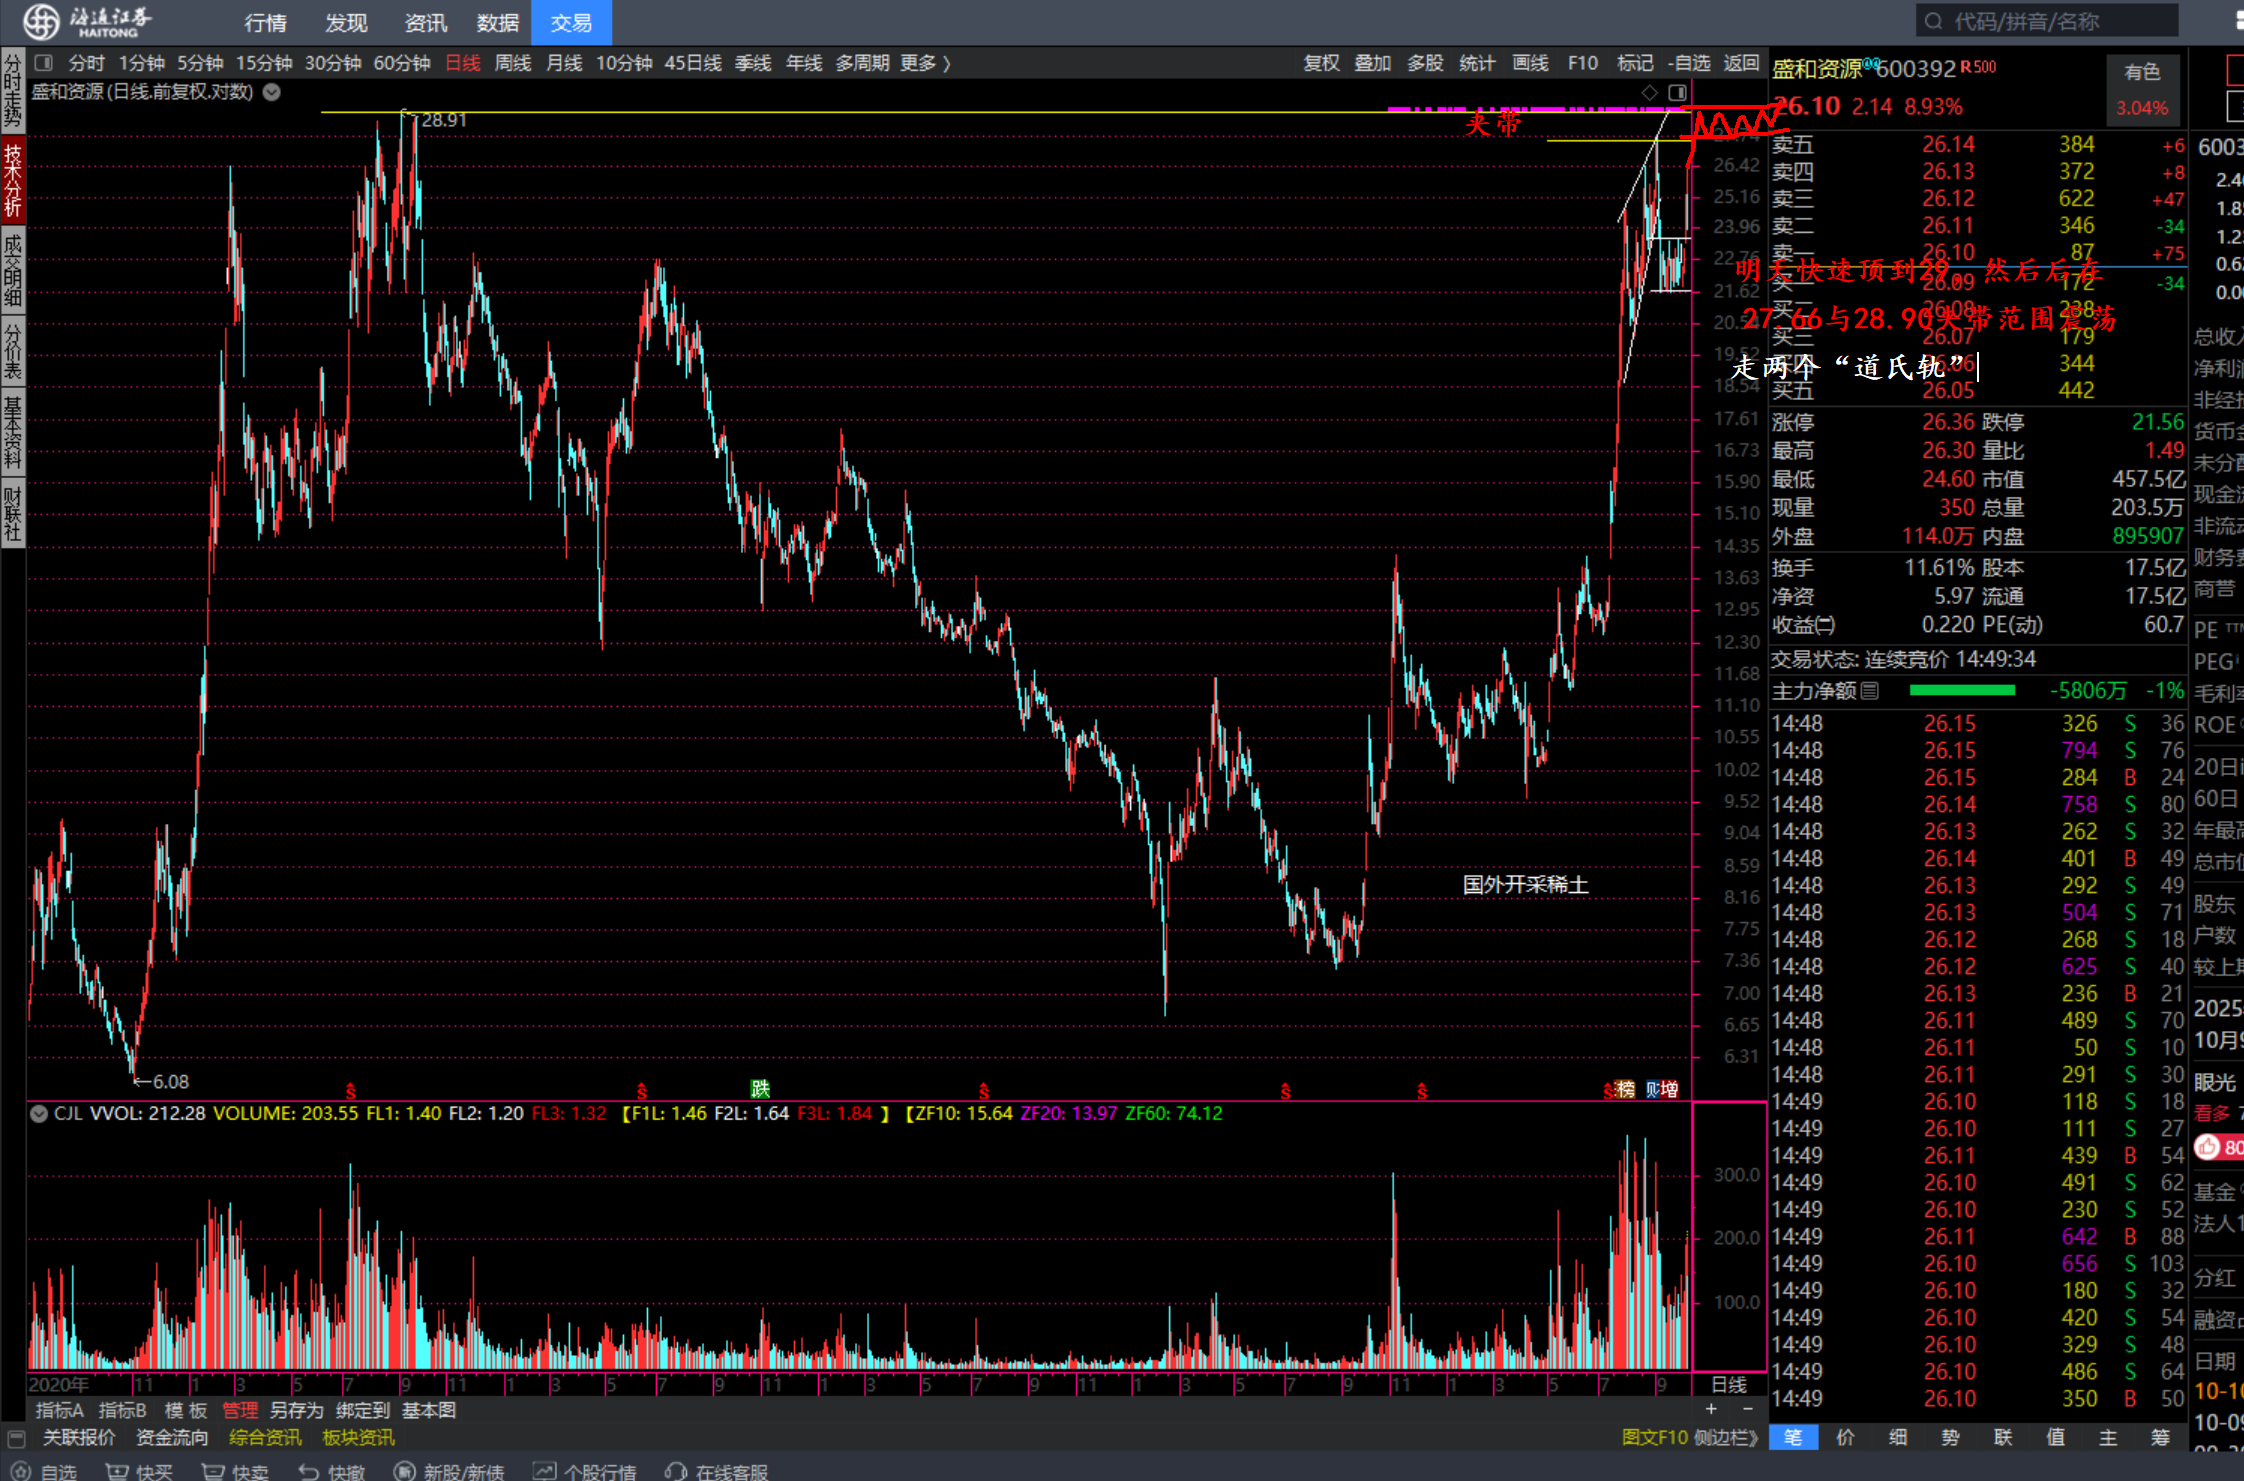The image size is (2244, 1481).
Task: Click the online customer service headset icon
Action: point(676,1471)
